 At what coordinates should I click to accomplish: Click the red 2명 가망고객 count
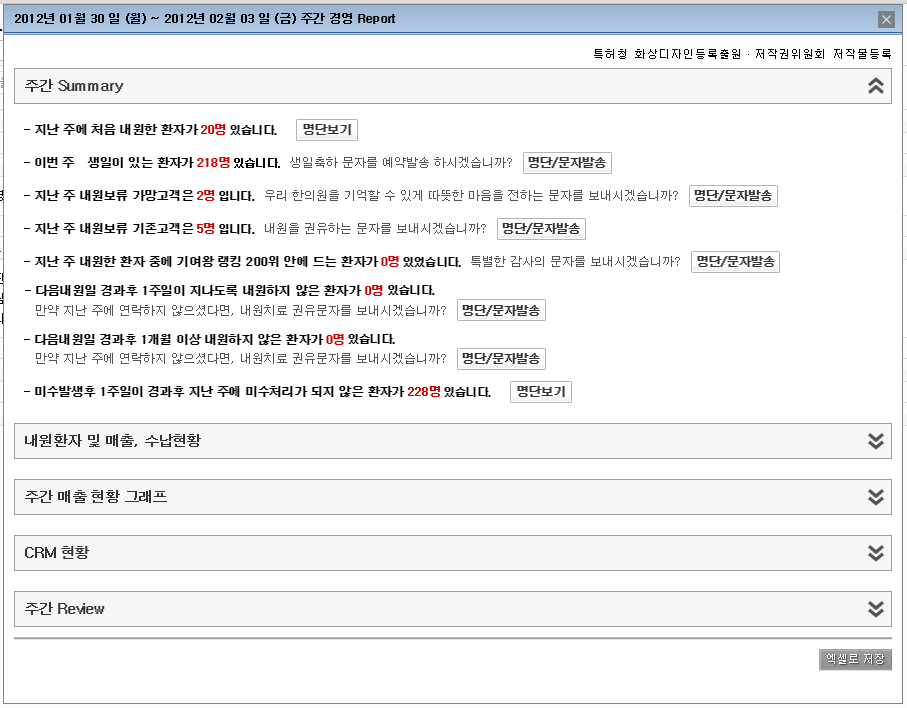(205, 196)
